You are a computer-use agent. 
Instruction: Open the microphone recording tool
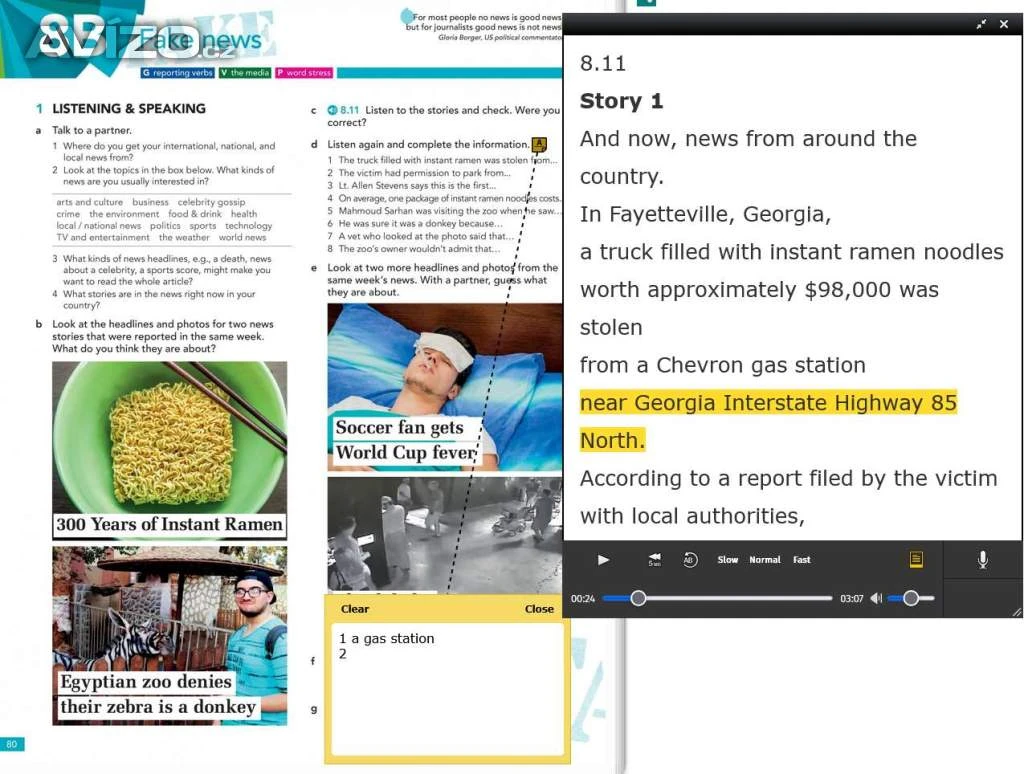point(983,560)
